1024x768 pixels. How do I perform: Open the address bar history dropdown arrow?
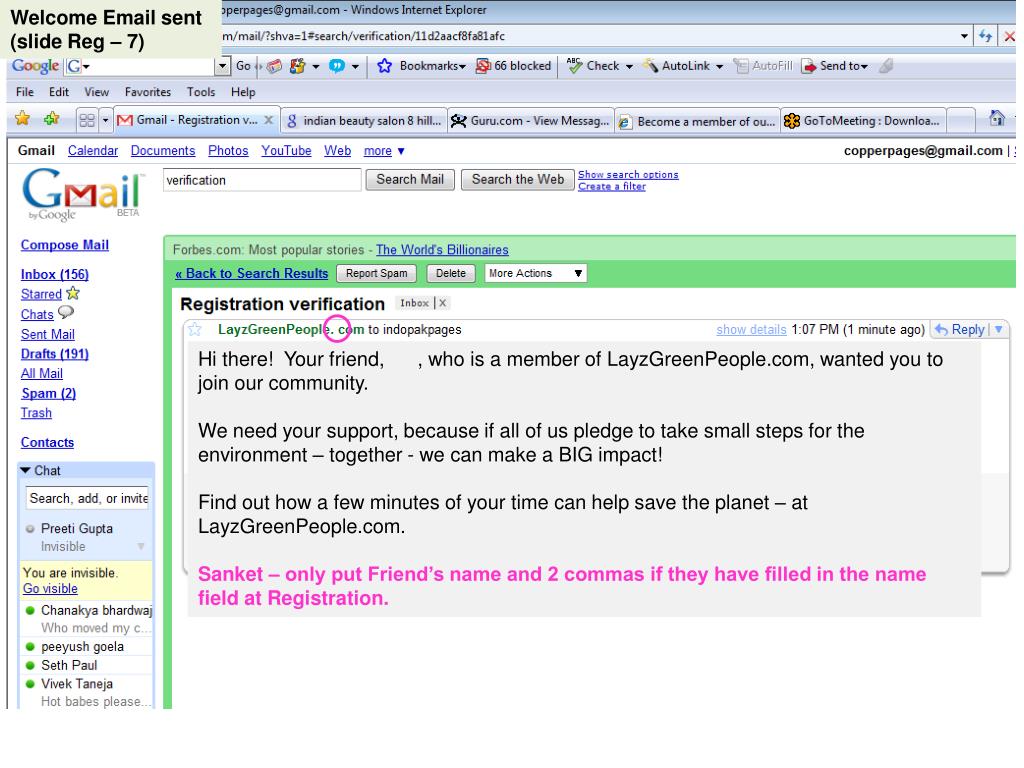964,37
